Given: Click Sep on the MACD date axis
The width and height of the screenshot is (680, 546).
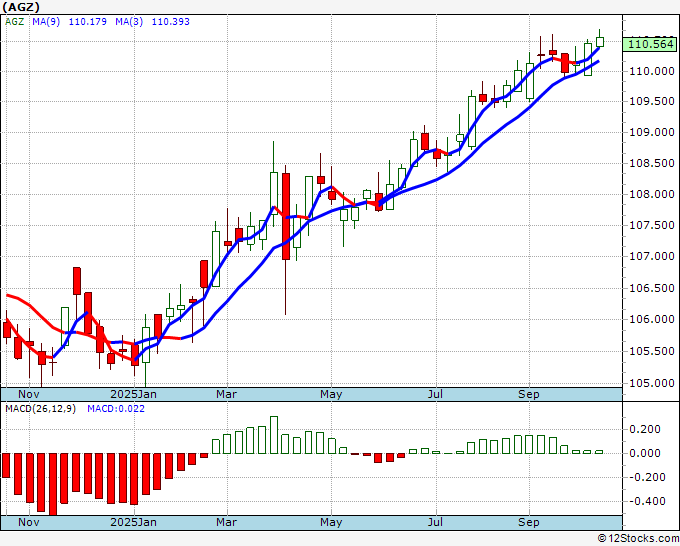Looking at the screenshot, I should point(529,522).
